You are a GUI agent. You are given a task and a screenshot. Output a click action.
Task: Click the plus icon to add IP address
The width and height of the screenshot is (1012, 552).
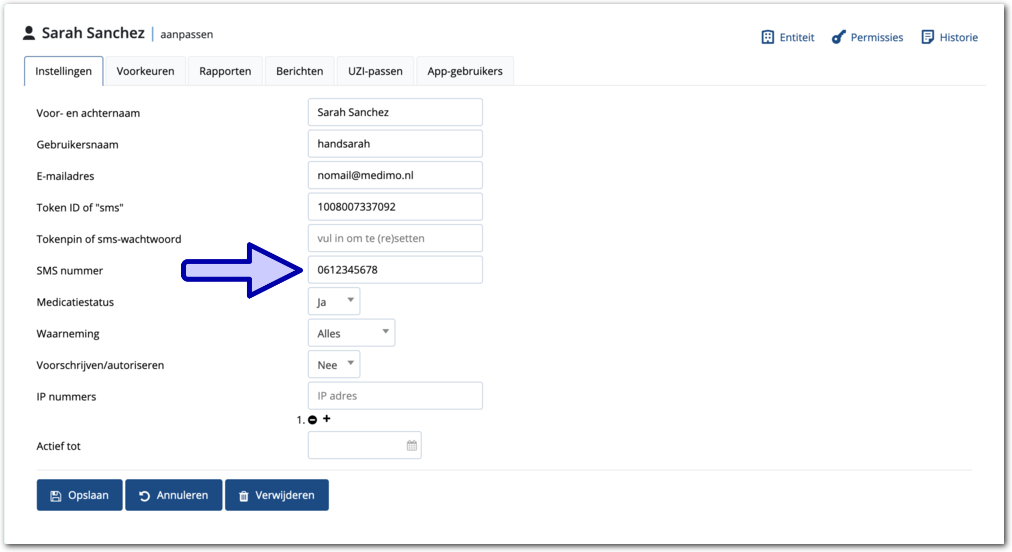[327, 419]
